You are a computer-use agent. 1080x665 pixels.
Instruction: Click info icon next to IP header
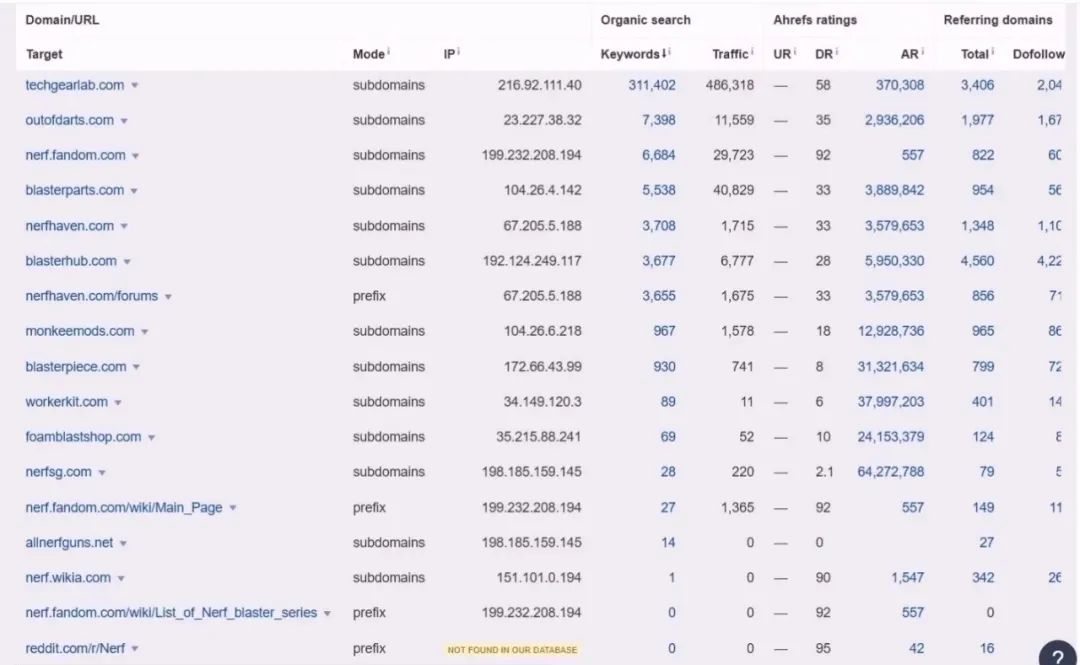(458, 53)
